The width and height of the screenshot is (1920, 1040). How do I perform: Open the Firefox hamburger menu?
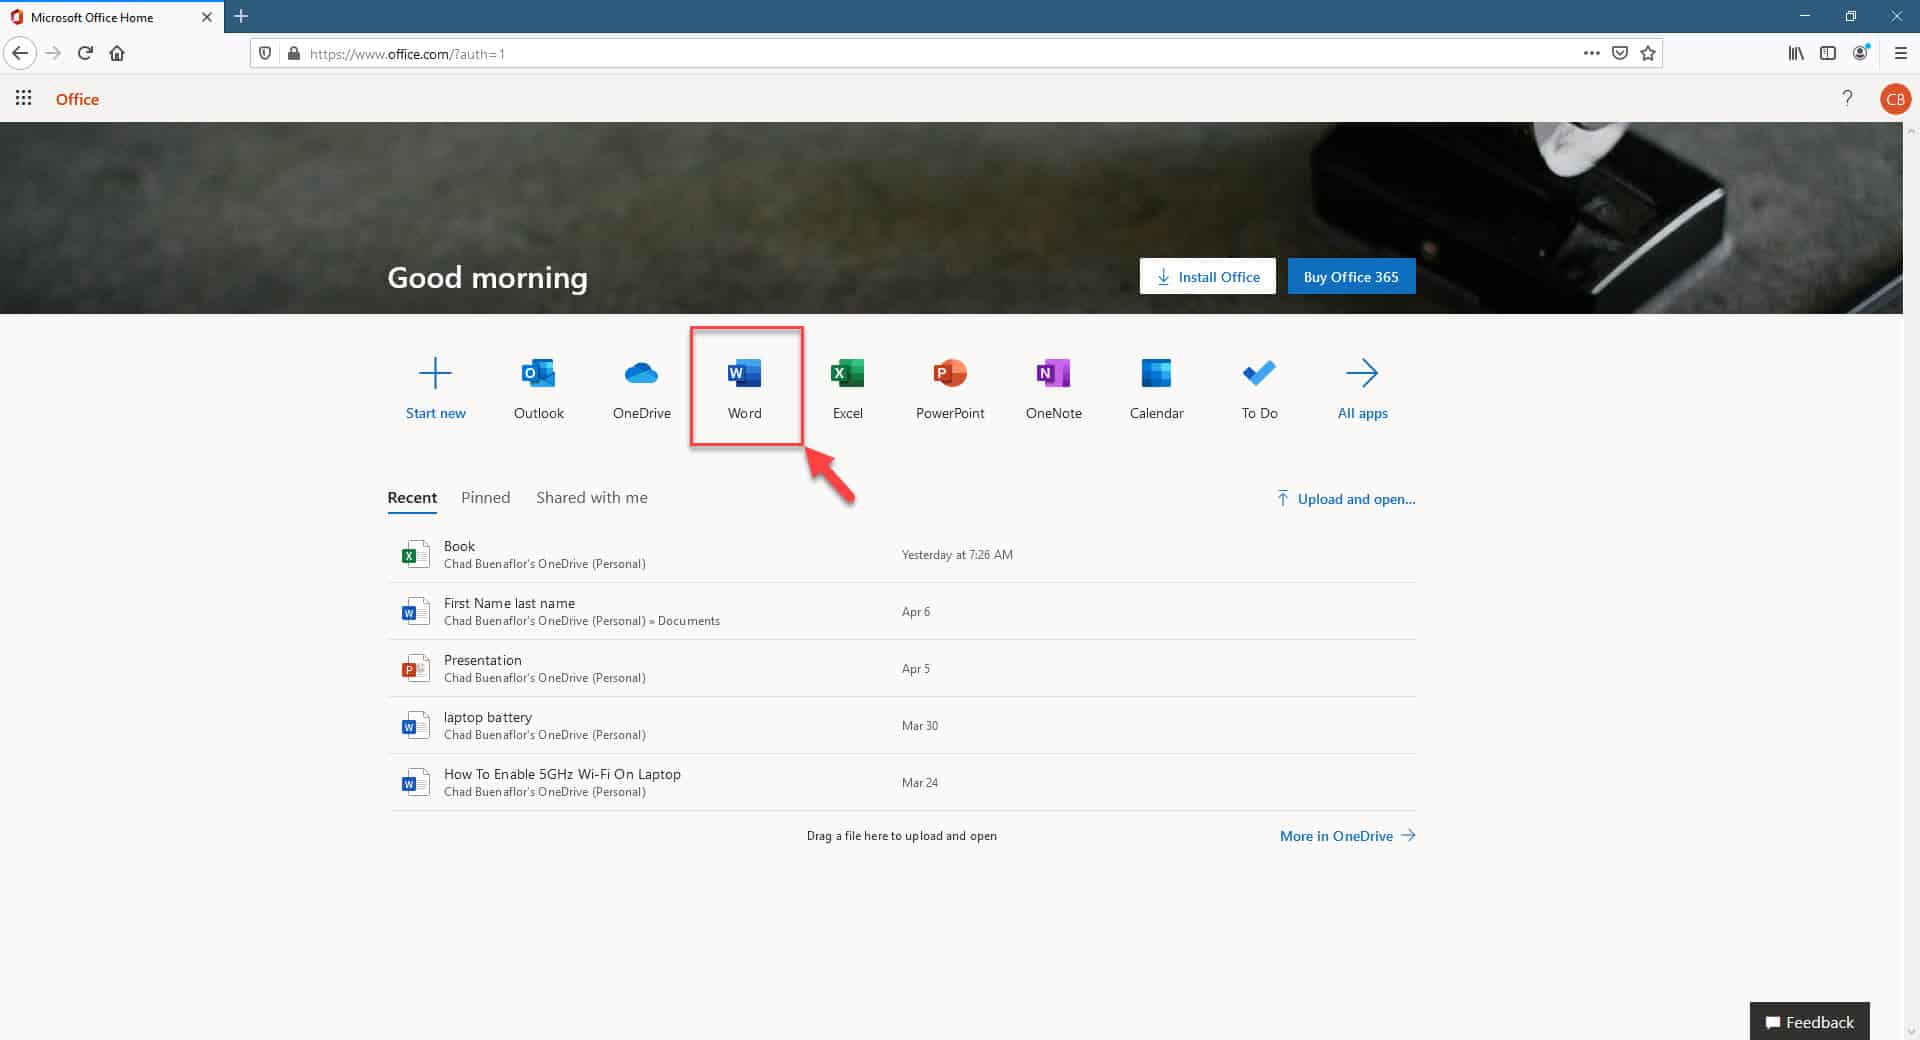(x=1901, y=53)
